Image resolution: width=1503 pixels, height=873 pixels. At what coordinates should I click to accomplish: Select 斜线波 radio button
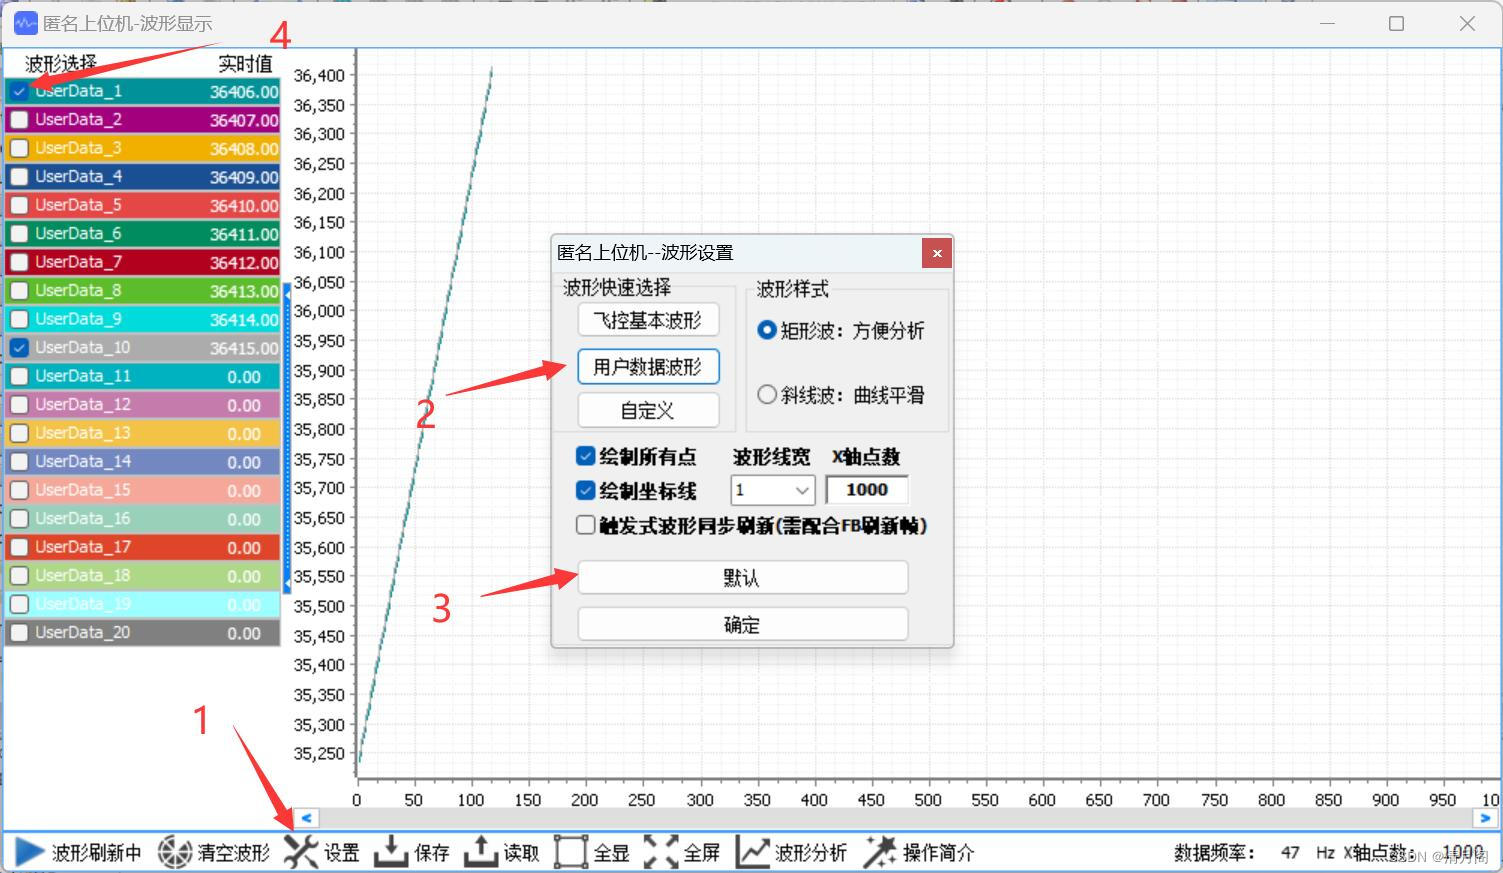(x=767, y=395)
